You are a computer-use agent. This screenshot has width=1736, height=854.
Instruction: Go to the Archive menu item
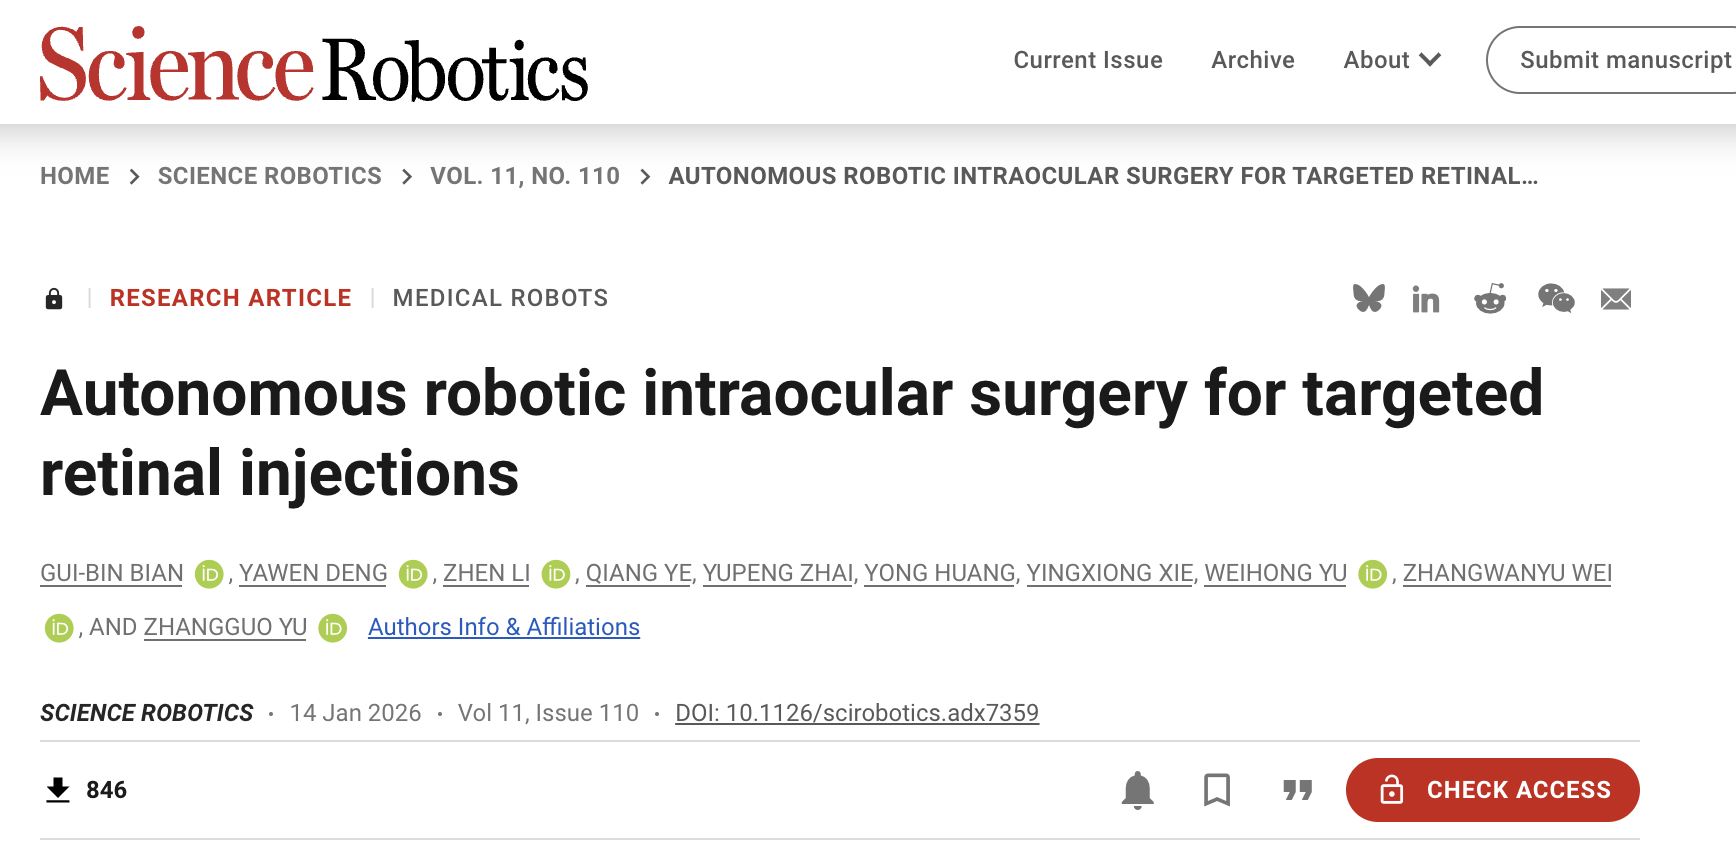1253,60
